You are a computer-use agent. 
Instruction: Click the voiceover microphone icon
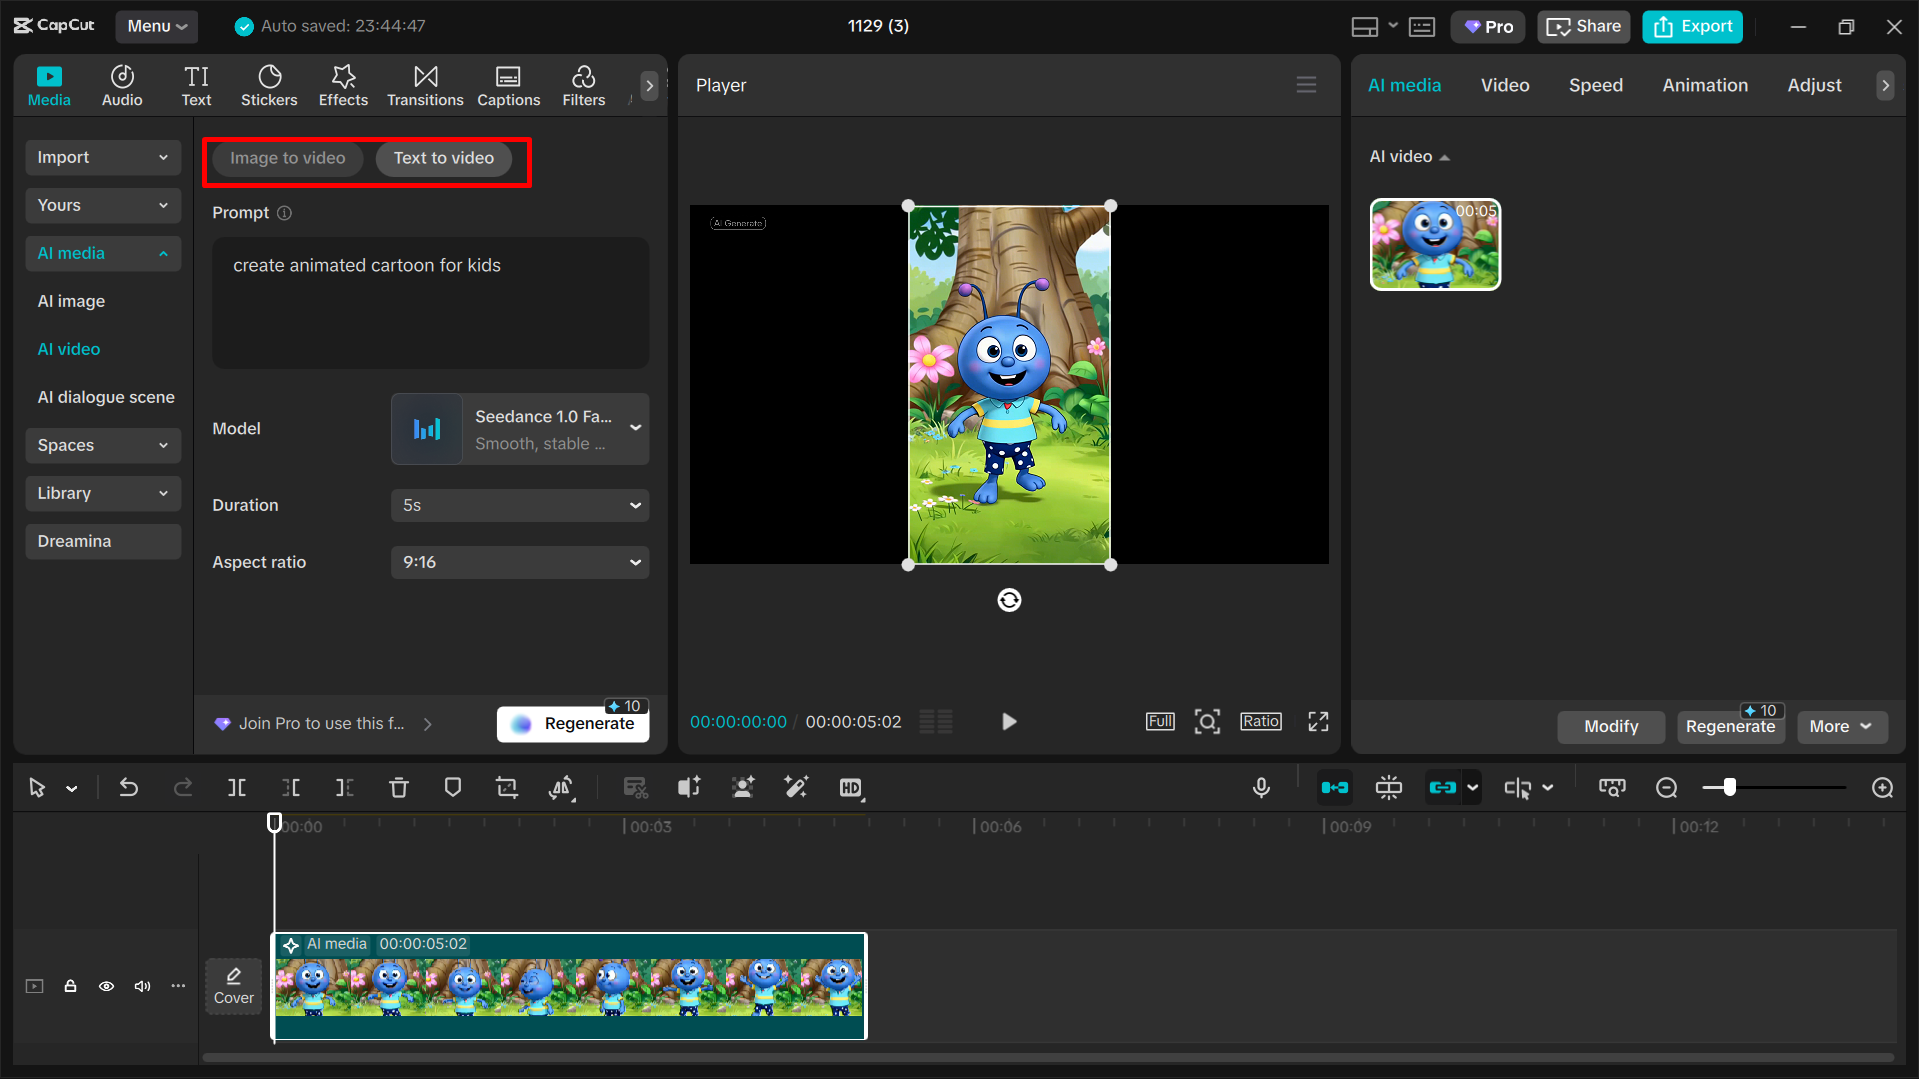(1261, 787)
